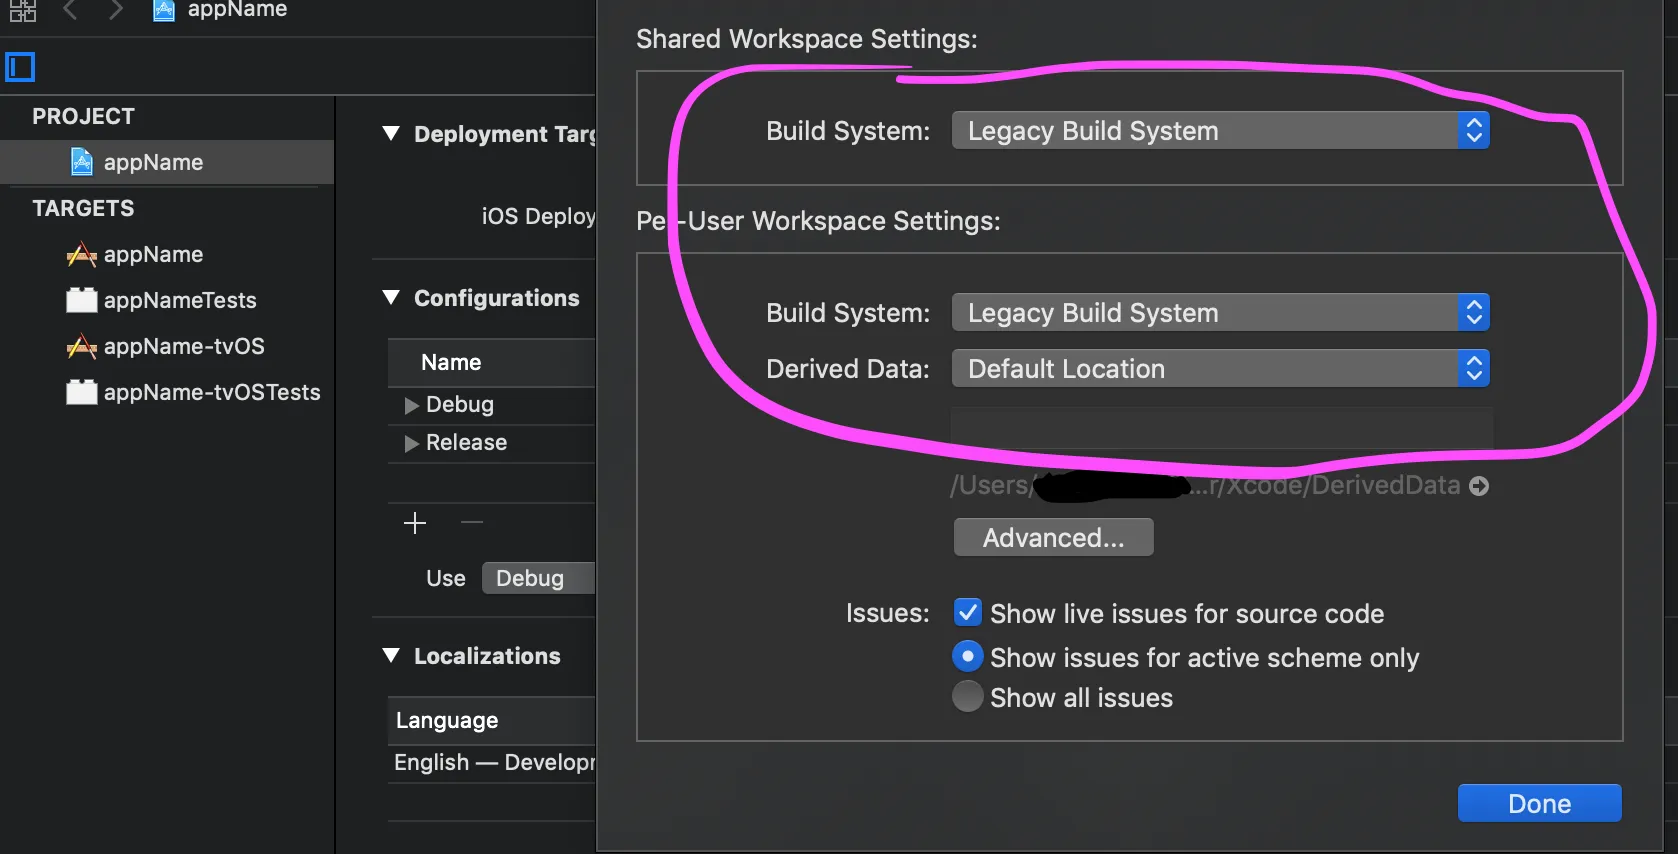Image resolution: width=1678 pixels, height=854 pixels.
Task: Click the Advanced... button
Action: 1053,538
